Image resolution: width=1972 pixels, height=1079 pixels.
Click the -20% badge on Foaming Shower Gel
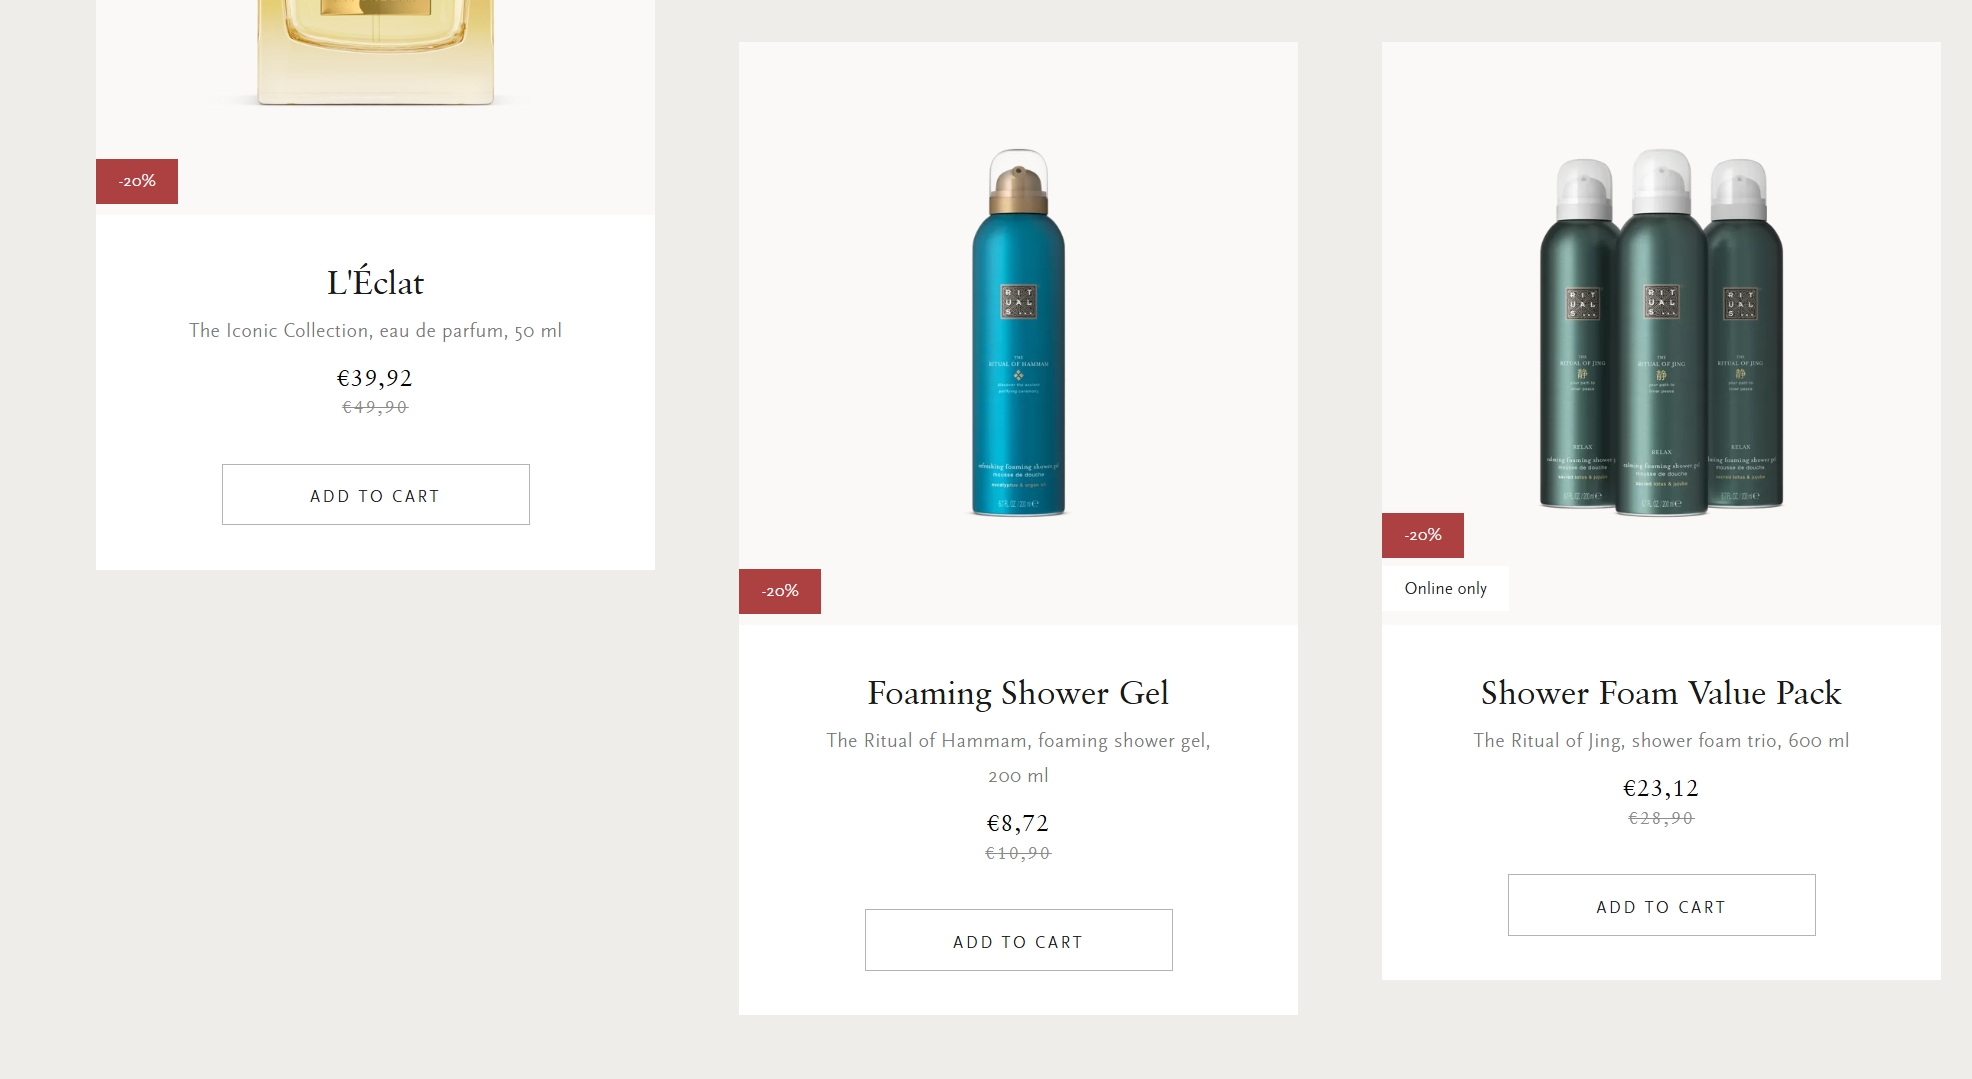780,591
